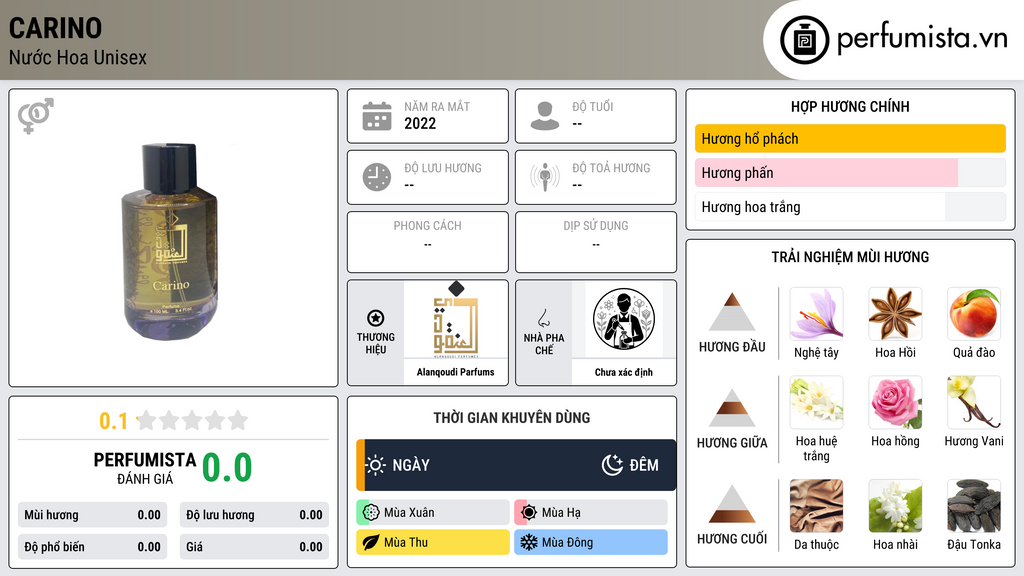The height and width of the screenshot is (576, 1024).
Task: Click the Độ lưu hương 0.00 score
Action: [x=254, y=515]
